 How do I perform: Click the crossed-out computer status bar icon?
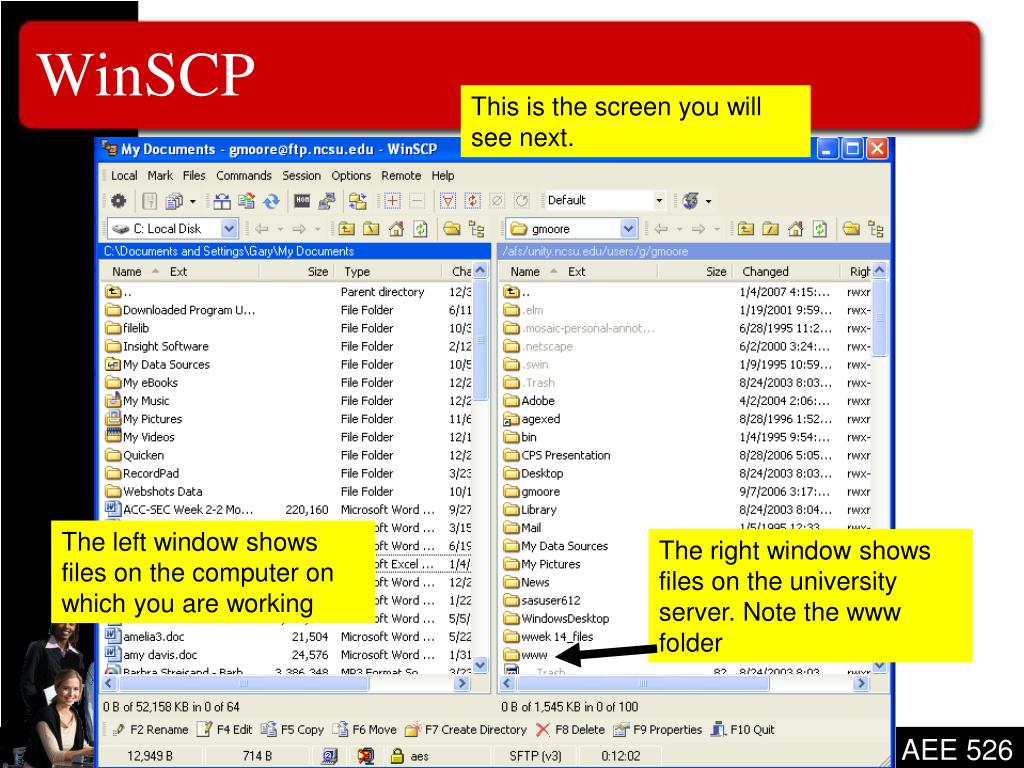(x=366, y=756)
